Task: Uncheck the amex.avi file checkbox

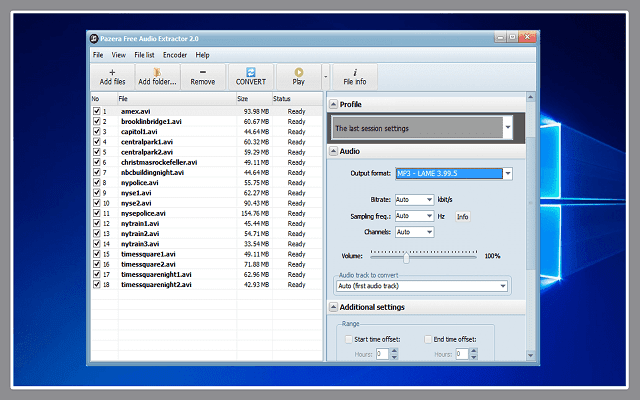Action: (x=97, y=112)
